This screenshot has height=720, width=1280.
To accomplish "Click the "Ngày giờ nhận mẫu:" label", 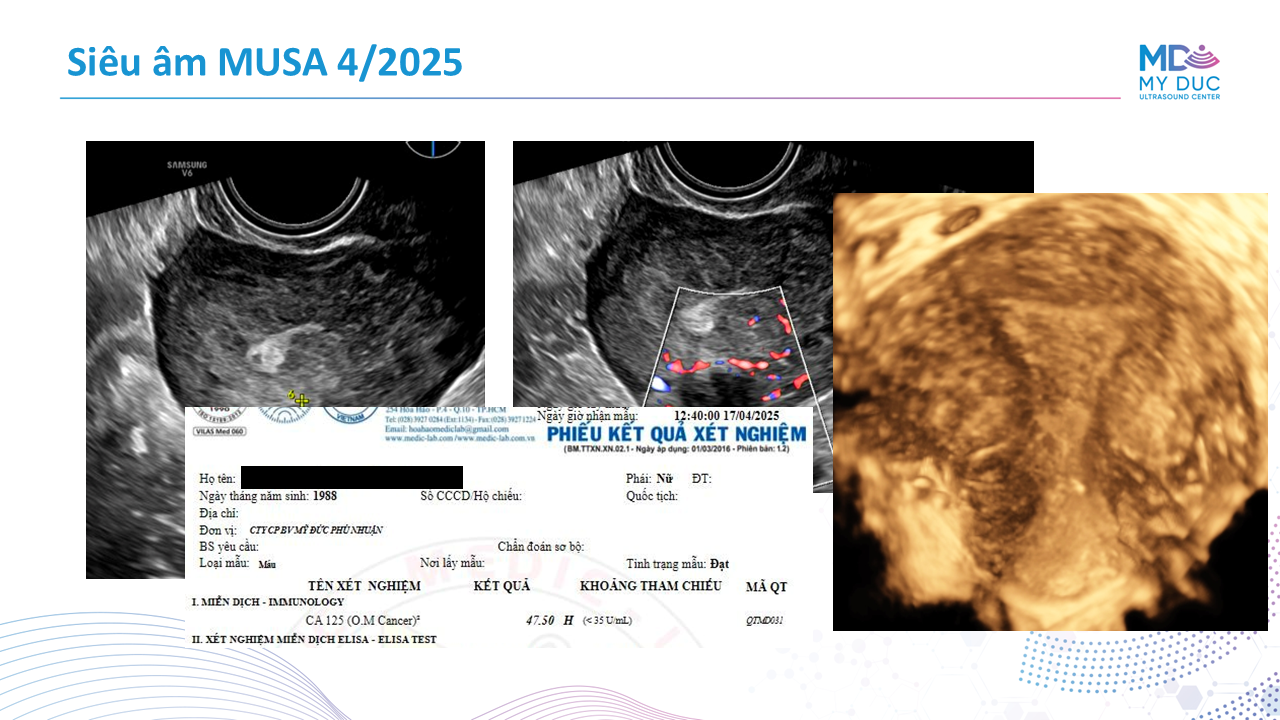I will click(587, 415).
